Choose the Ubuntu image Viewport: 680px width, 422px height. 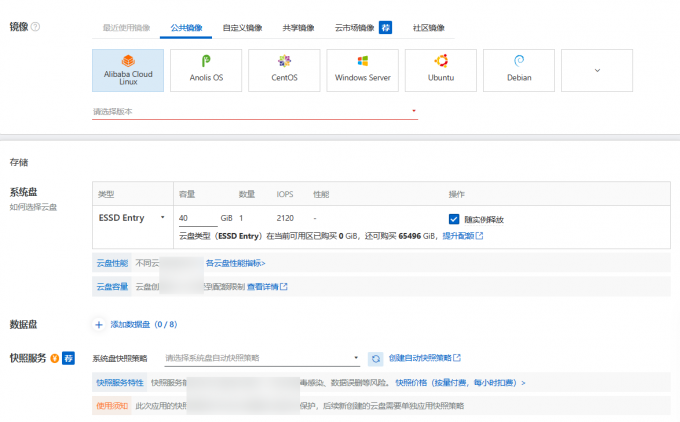(441, 70)
